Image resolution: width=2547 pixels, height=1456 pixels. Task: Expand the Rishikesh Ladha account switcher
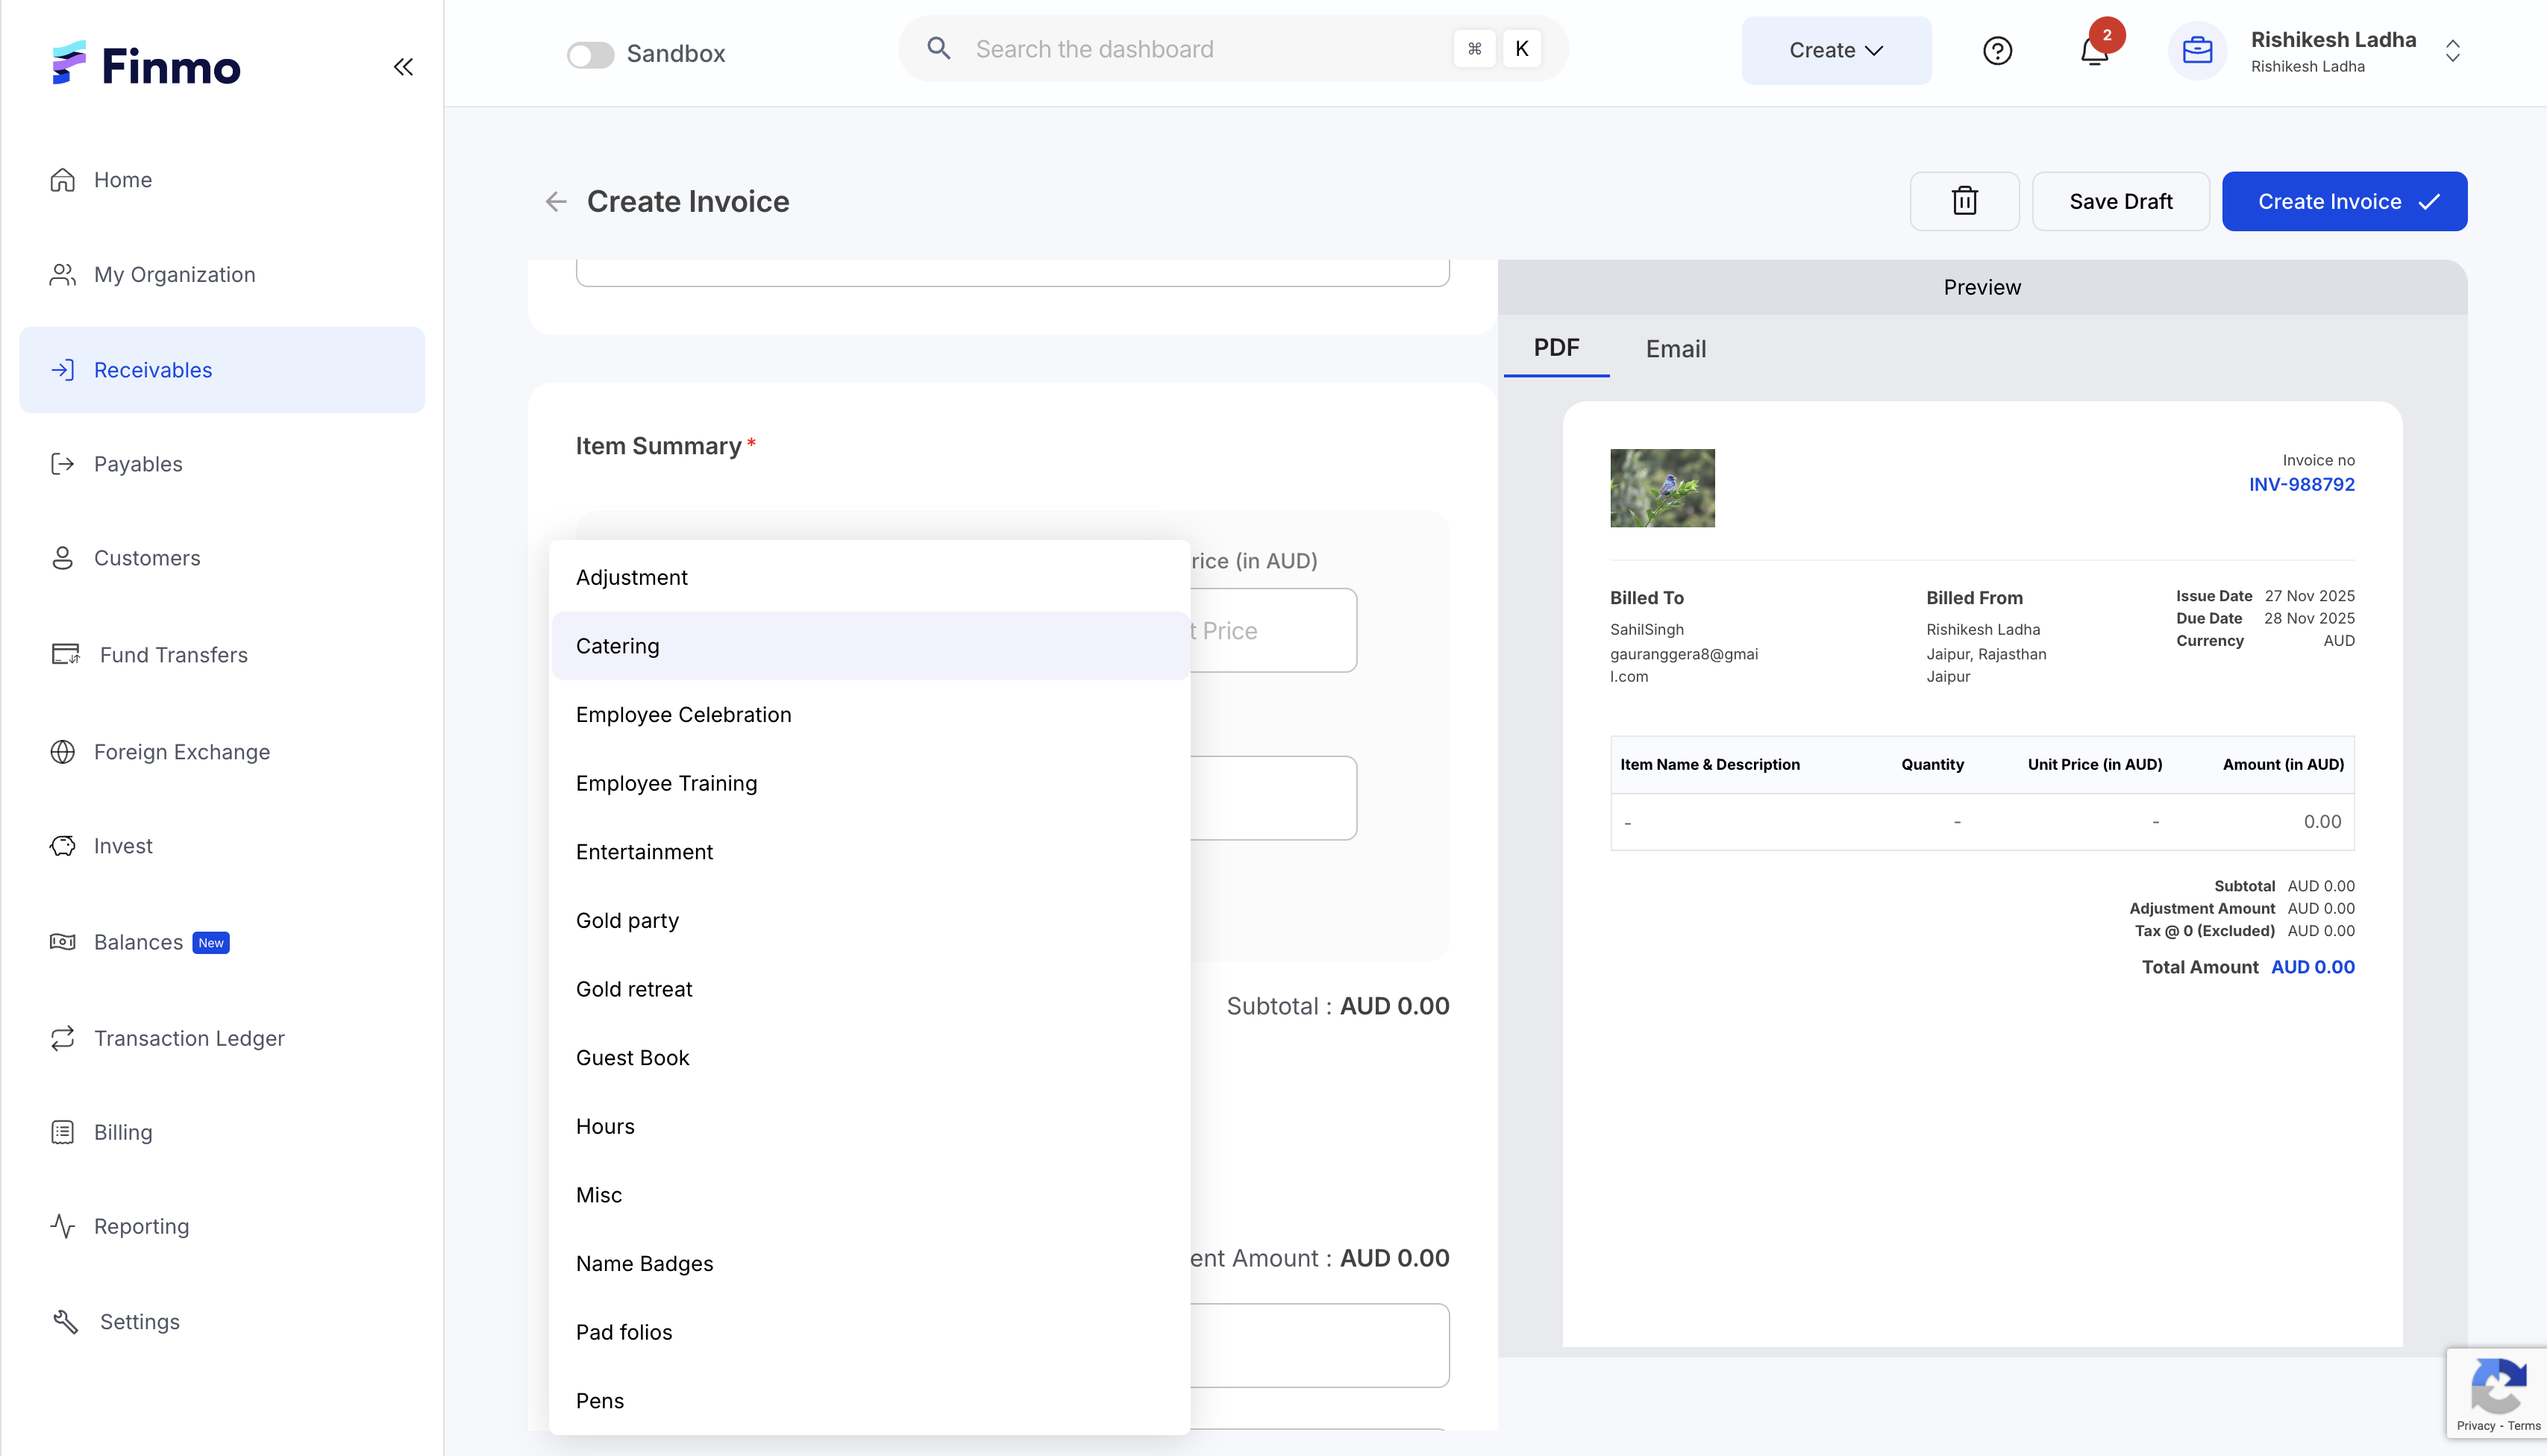2452,51
